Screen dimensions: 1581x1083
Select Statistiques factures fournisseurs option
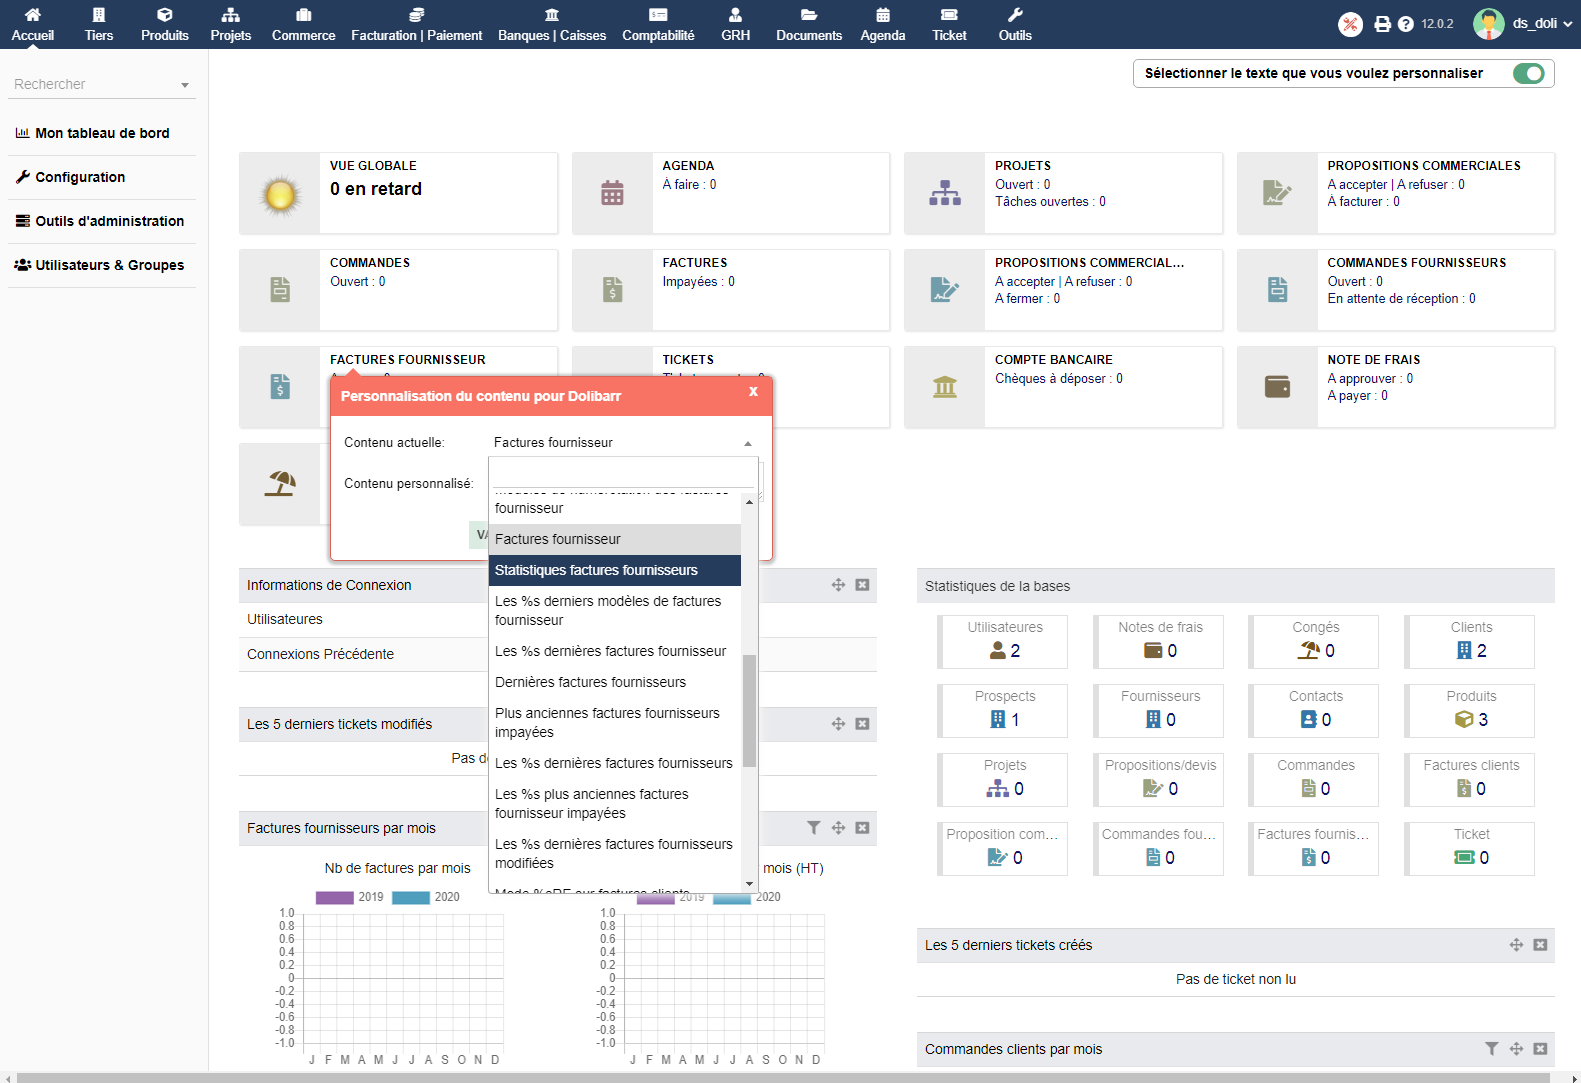[x=615, y=570]
